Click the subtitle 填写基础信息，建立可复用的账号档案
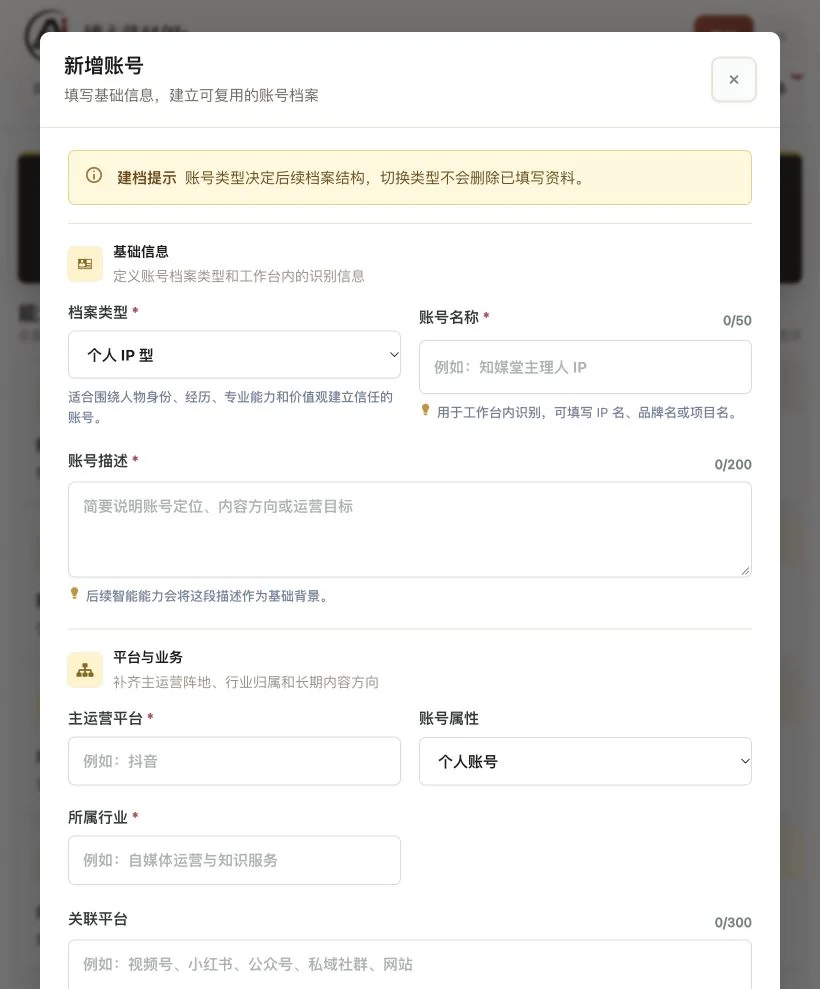Viewport: 820px width, 989px height. tap(191, 95)
